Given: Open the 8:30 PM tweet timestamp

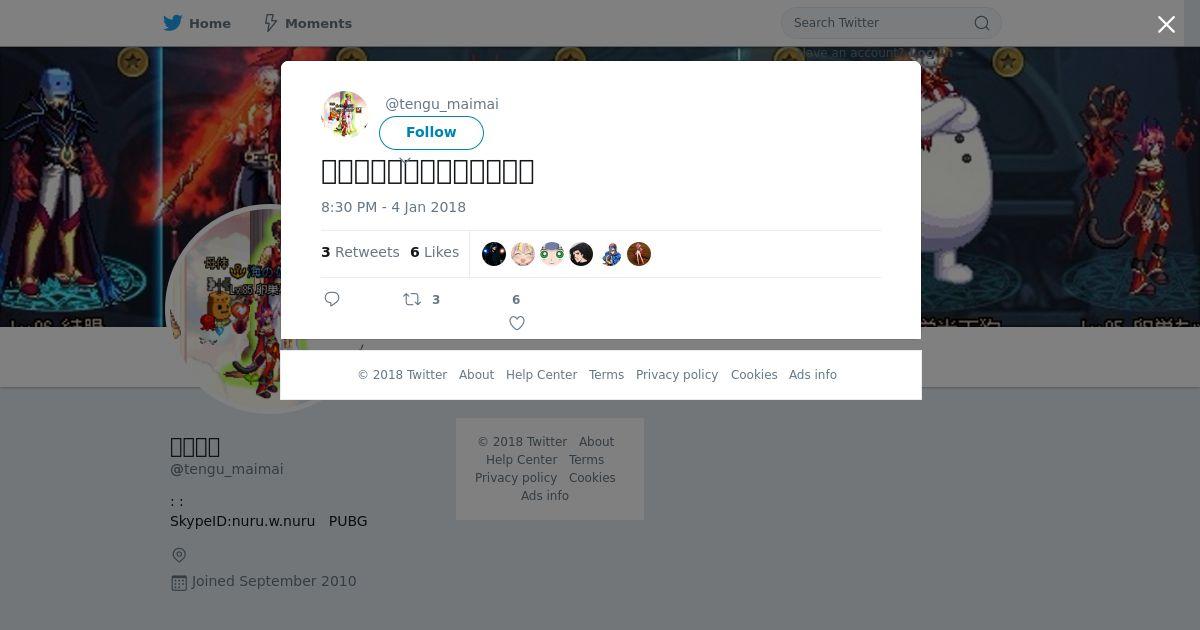Looking at the screenshot, I should (x=393, y=207).
